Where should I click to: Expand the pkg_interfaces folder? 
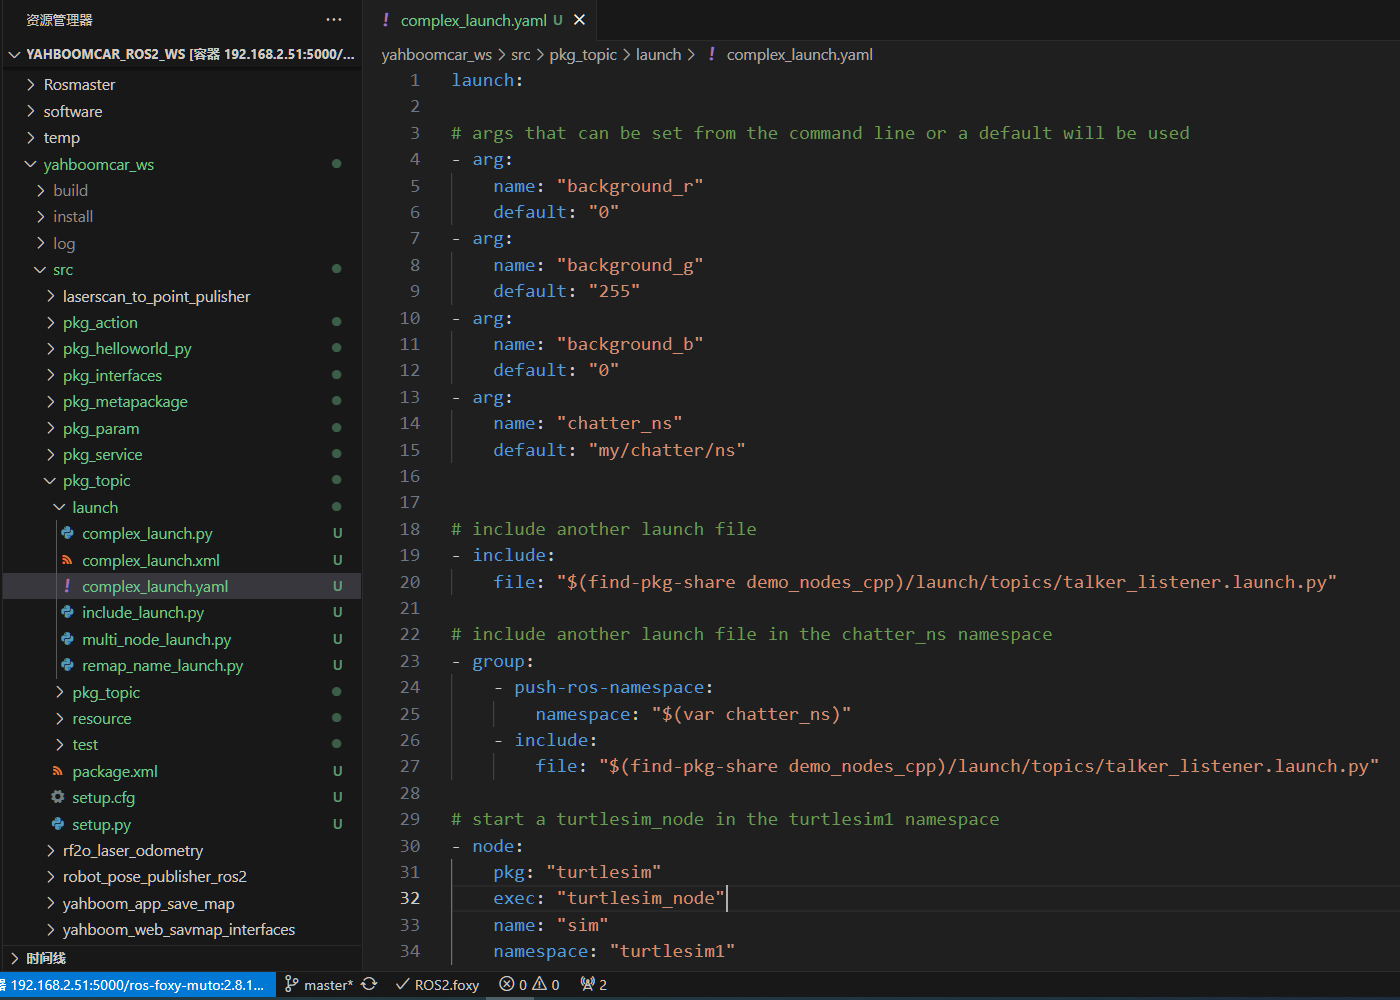51,375
